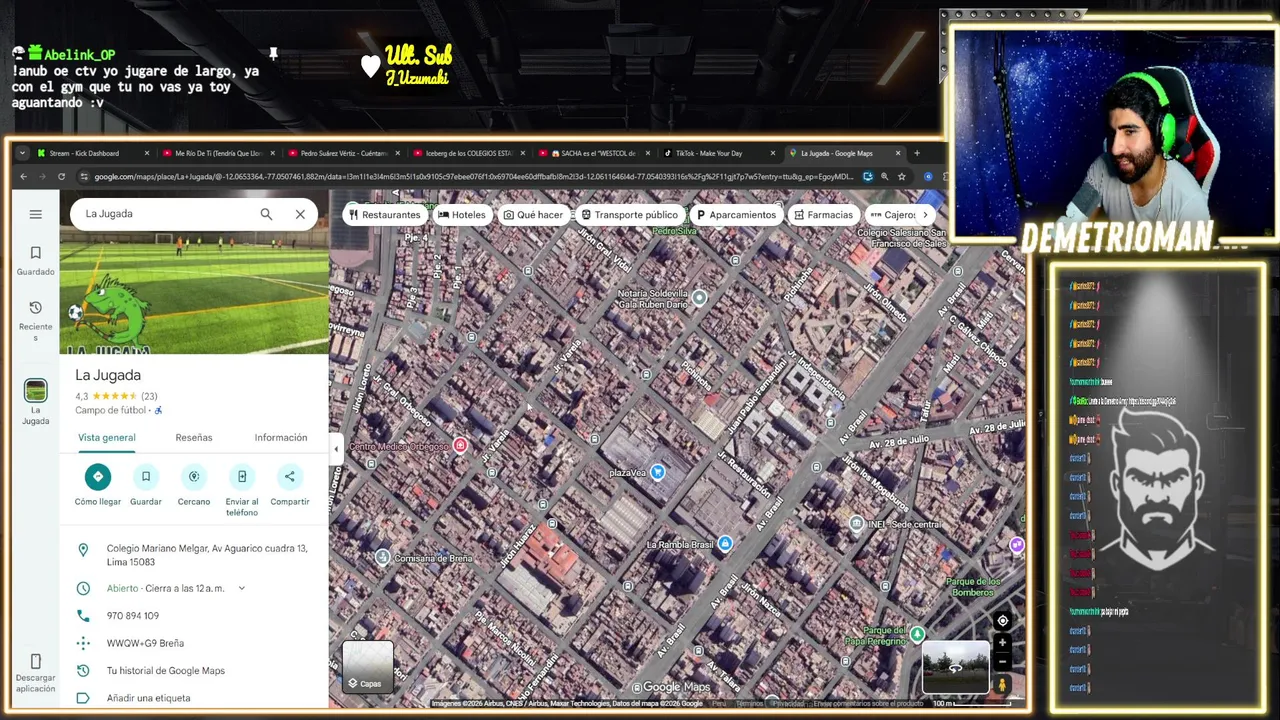Click the plazaVea shopping pin
This screenshot has height=720, width=1280.
(657, 472)
